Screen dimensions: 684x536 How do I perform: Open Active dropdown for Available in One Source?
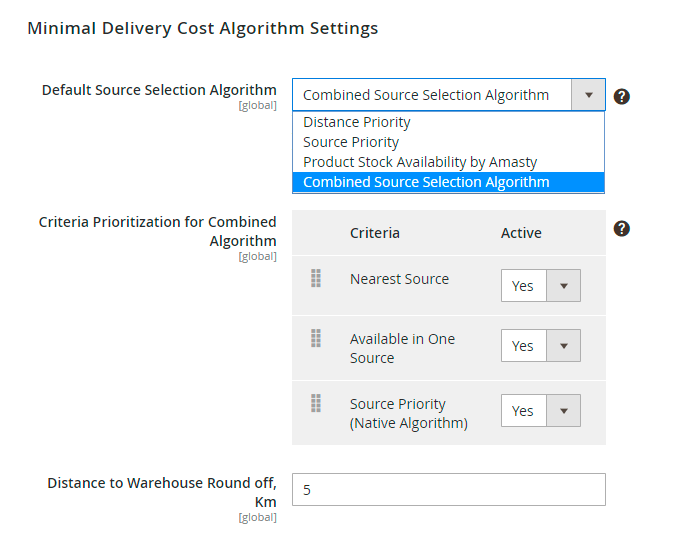[x=540, y=346]
